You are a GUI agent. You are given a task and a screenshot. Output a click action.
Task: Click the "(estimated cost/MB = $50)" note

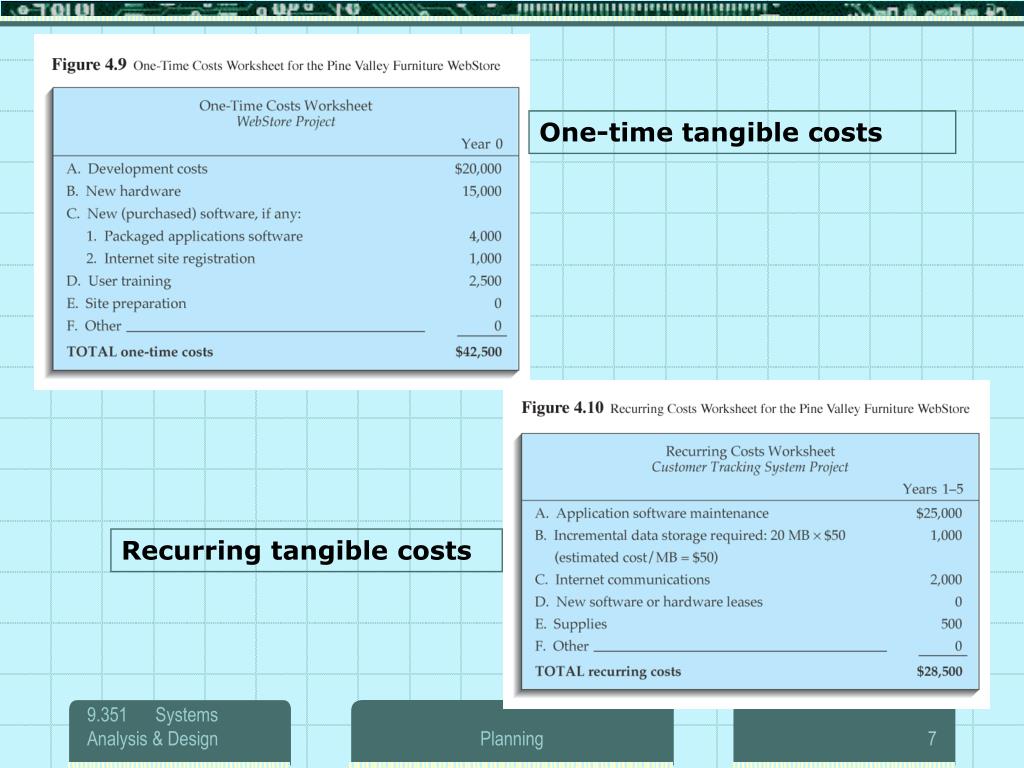[636, 557]
